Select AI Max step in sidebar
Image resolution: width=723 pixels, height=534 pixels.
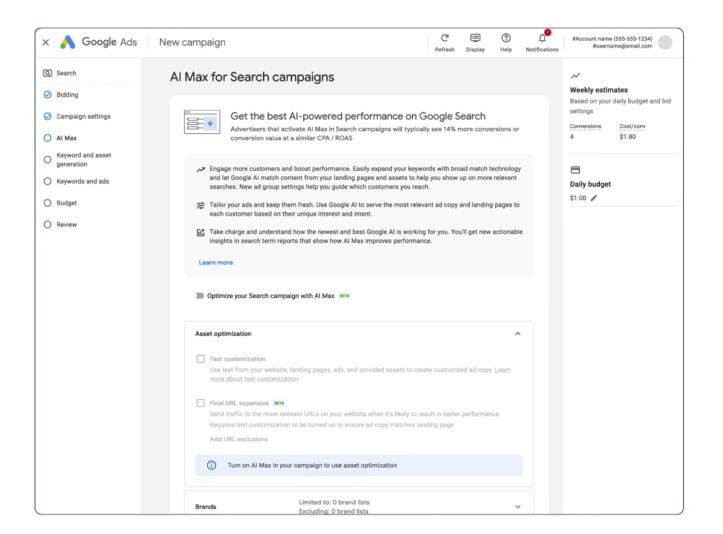[67, 138]
